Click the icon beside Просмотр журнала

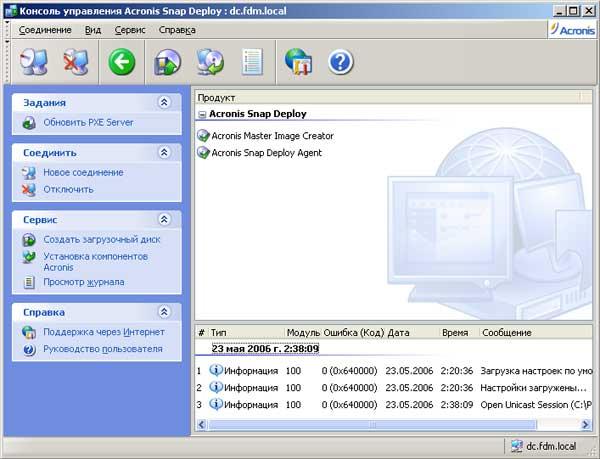click(29, 282)
